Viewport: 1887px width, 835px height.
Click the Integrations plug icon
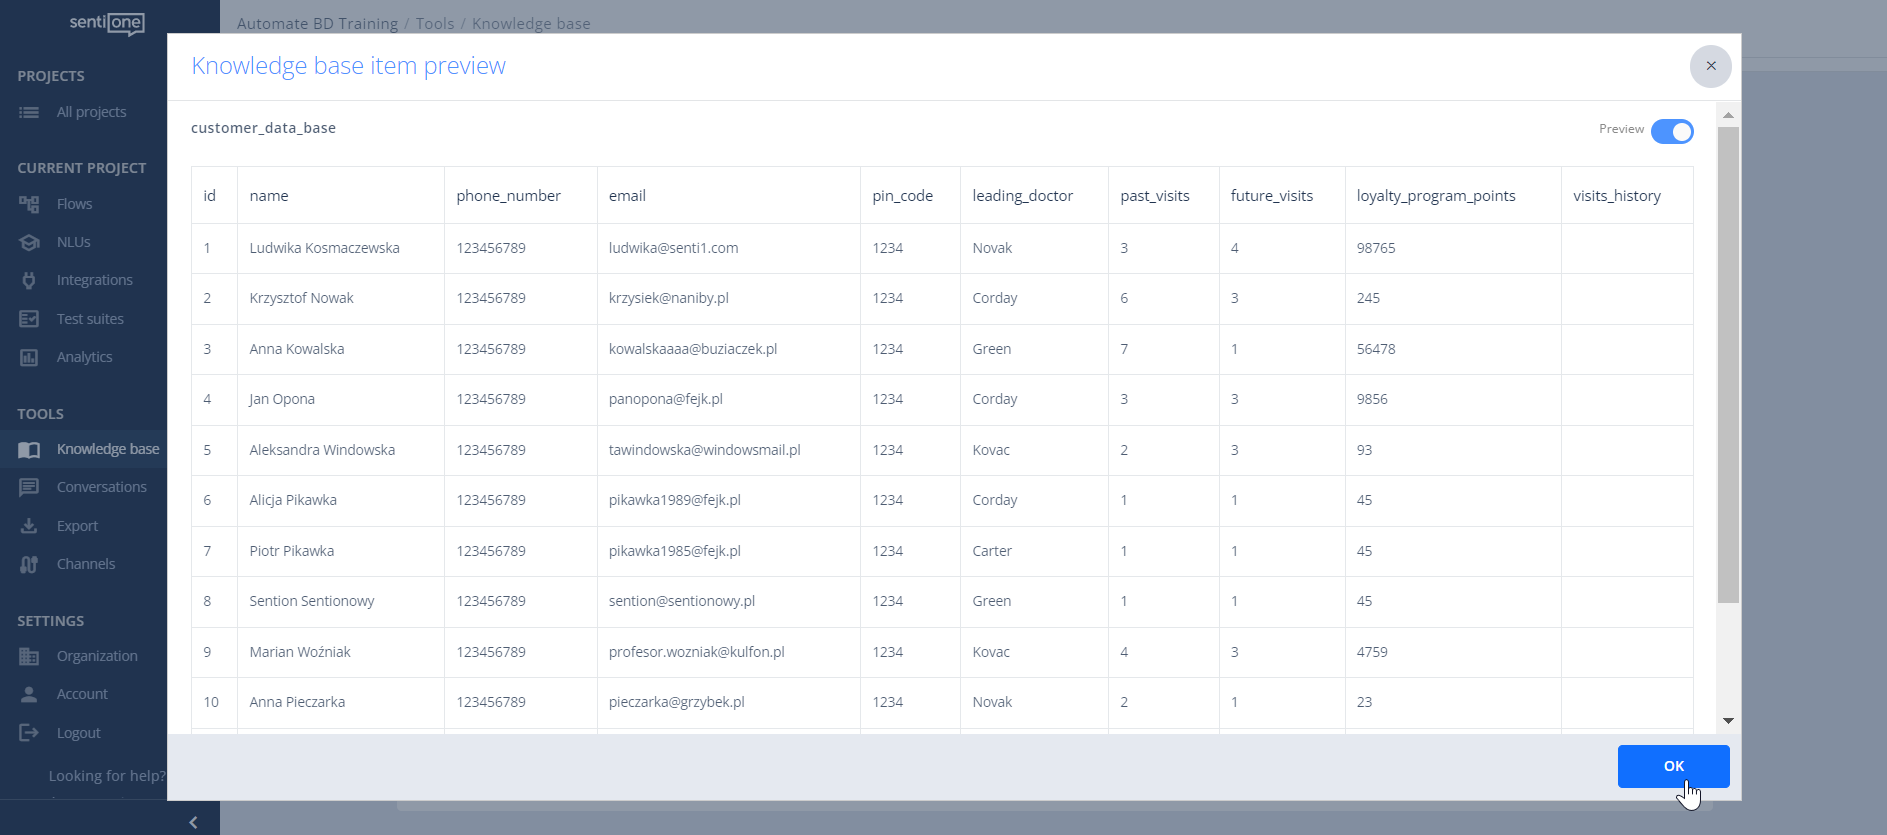pos(29,280)
